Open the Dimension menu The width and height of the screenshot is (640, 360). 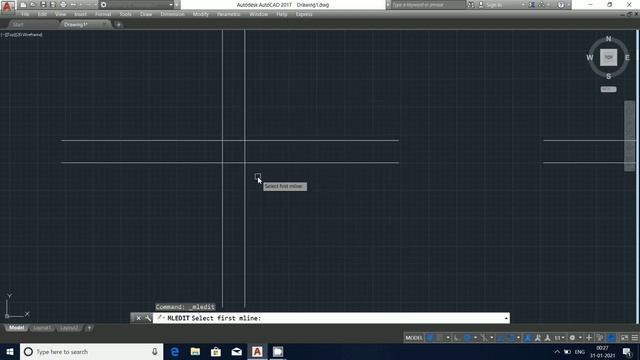click(173, 14)
